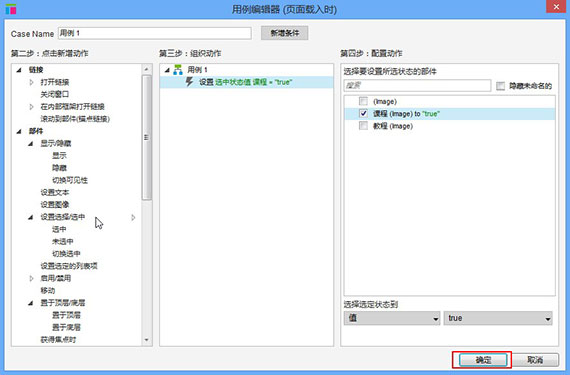
Task: Expand the 在内部框架打开链接 node
Action: point(31,106)
